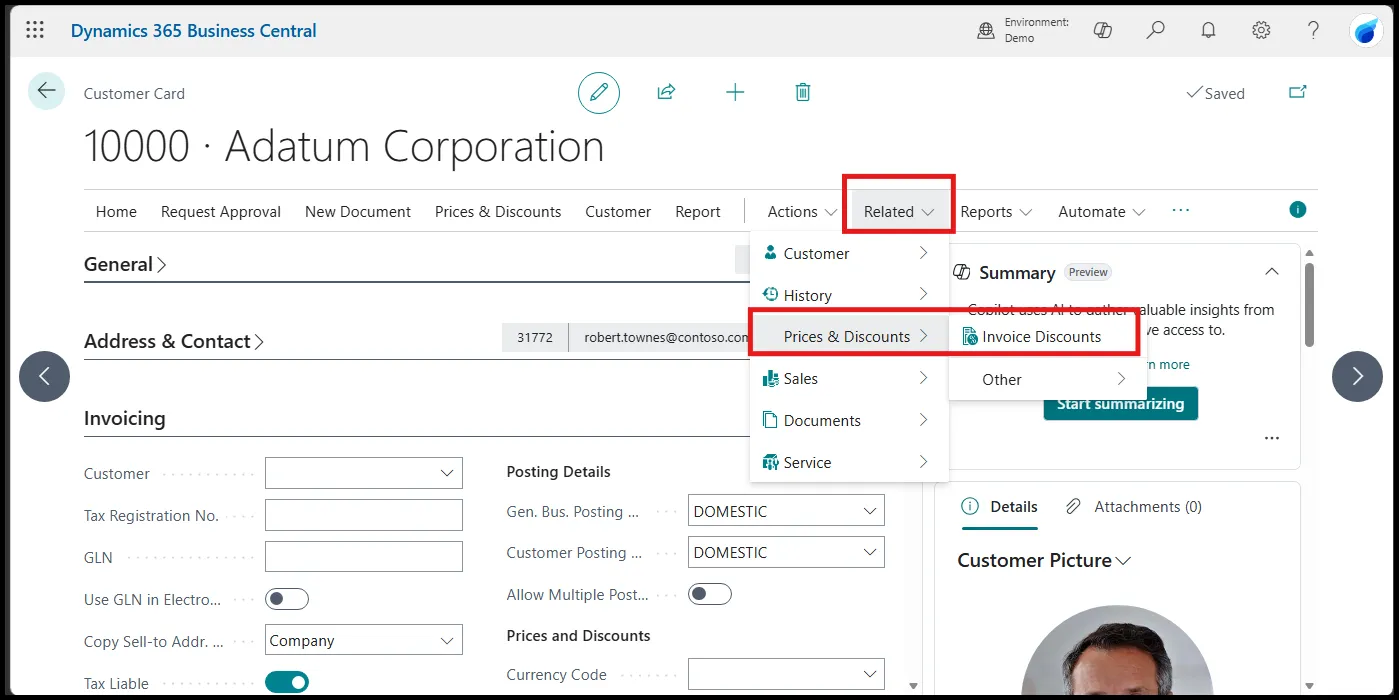Open Other submenu
Screen dimensions: 1399x700
1047,380
